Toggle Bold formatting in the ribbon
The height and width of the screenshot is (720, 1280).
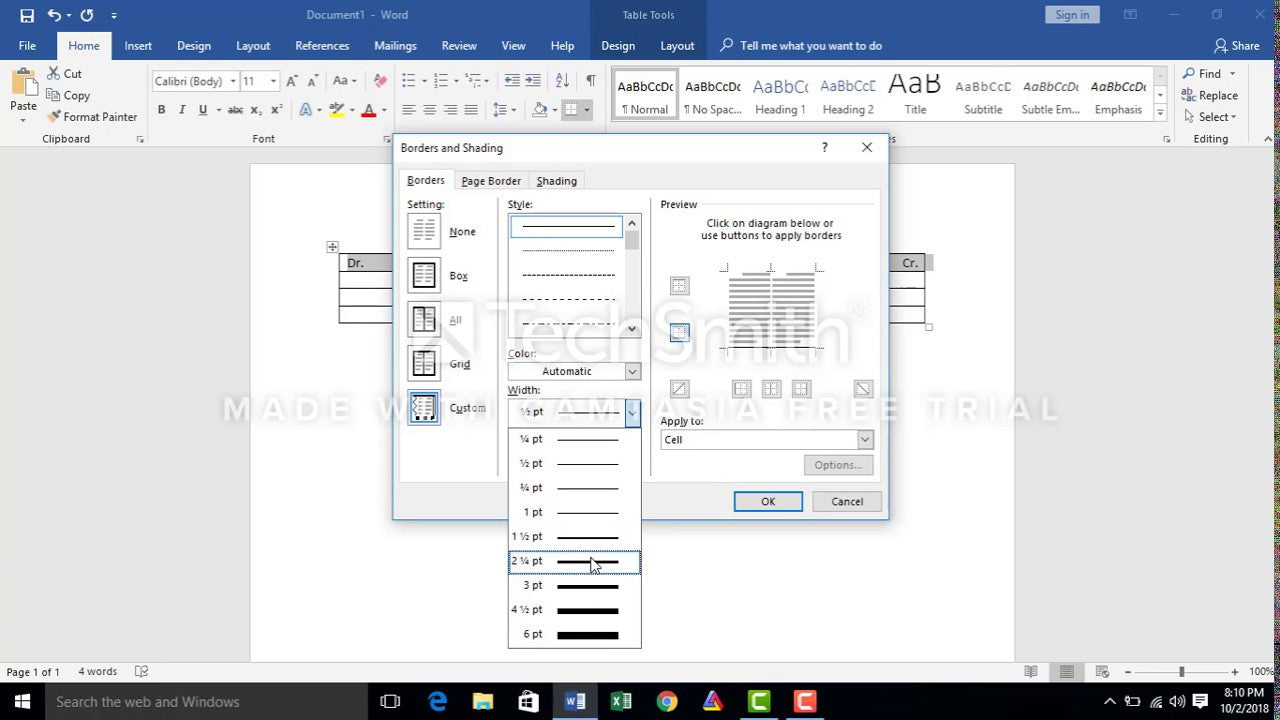161,109
